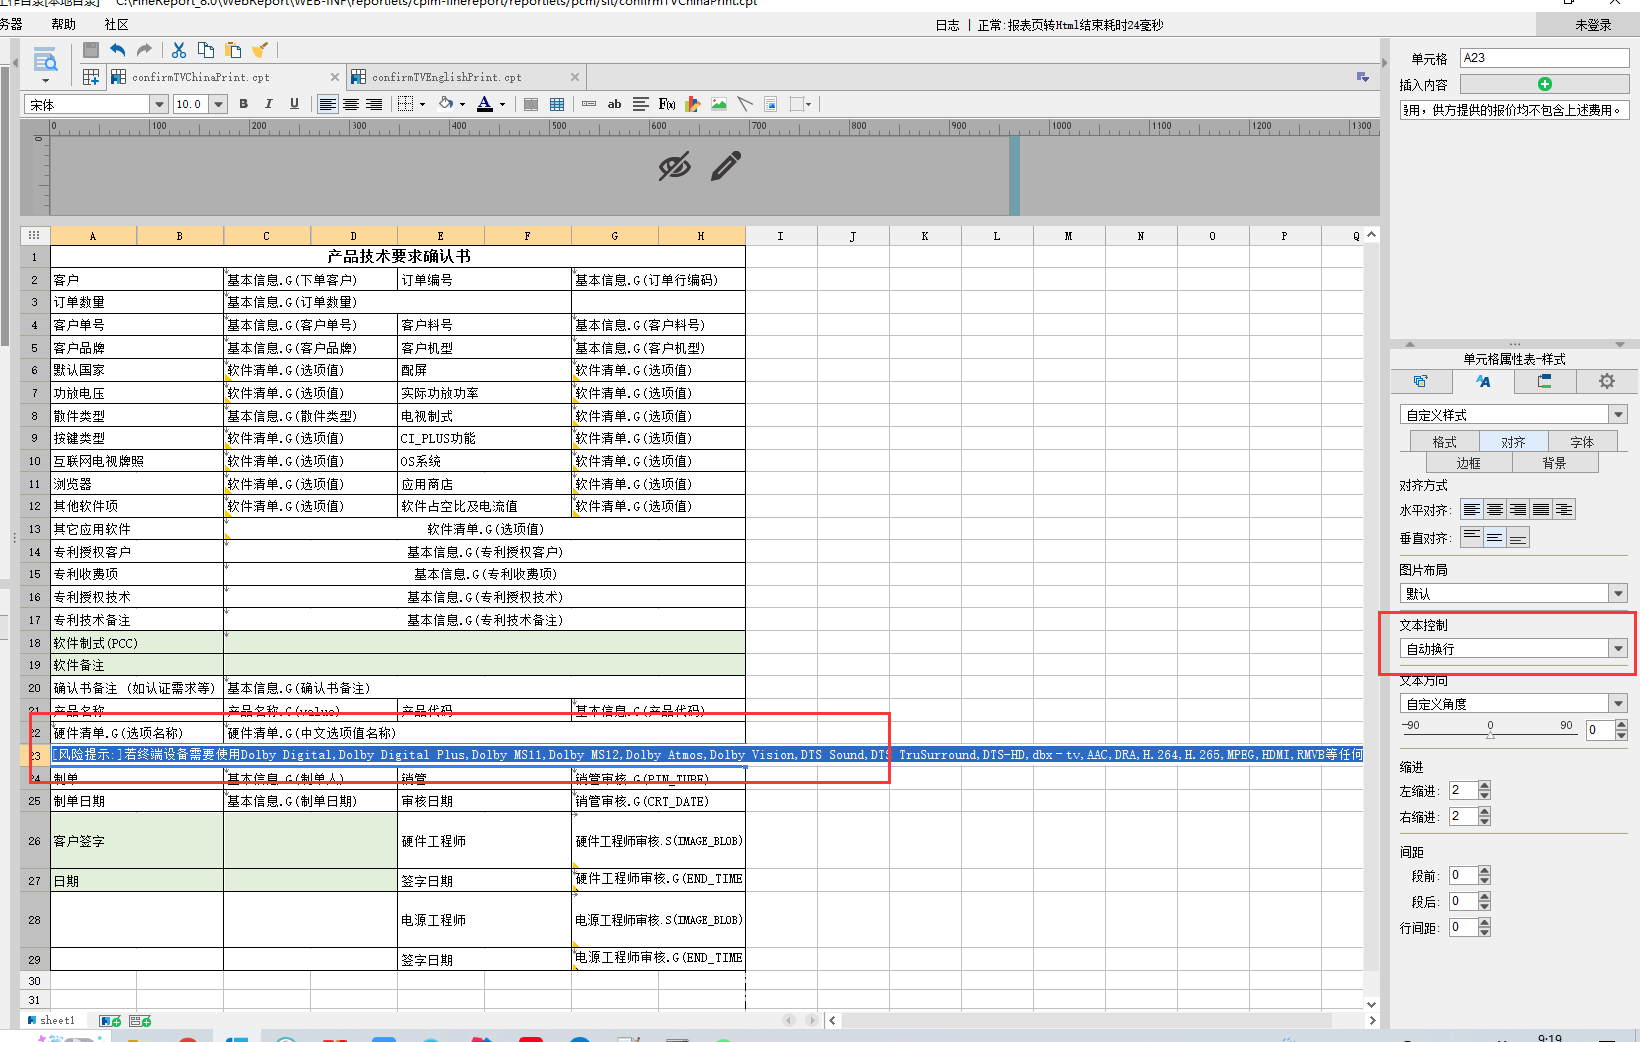Align right in the formatting toolbar
The image size is (1640, 1042).
tap(374, 104)
